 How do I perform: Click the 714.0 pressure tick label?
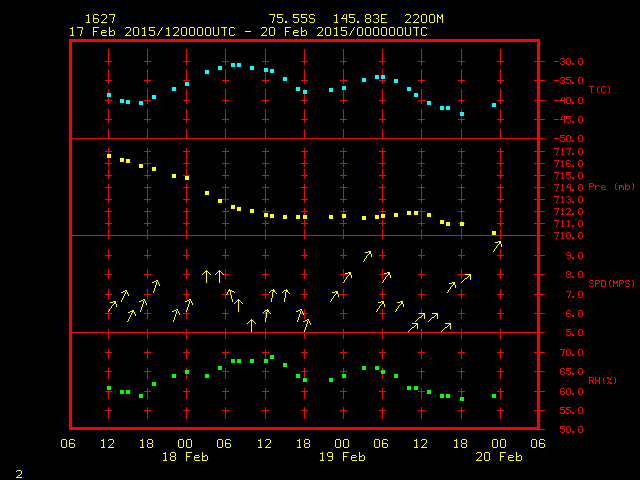coord(568,188)
